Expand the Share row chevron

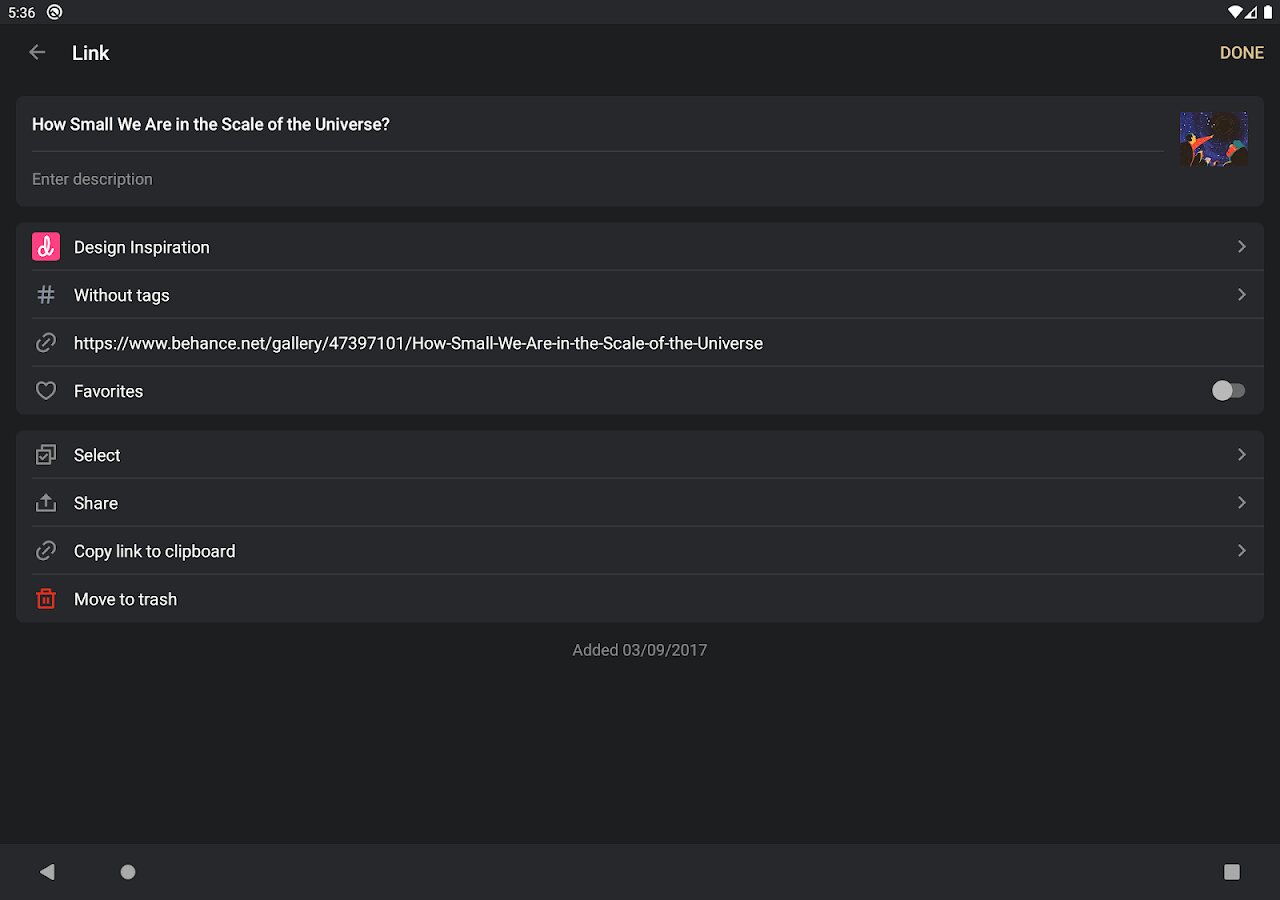pos(1241,503)
